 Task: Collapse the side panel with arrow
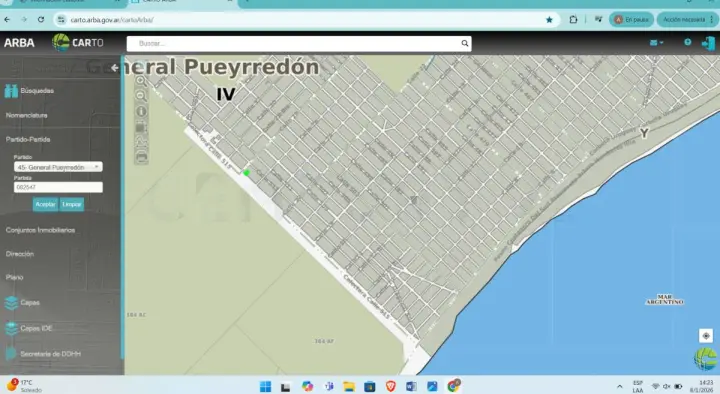point(114,68)
